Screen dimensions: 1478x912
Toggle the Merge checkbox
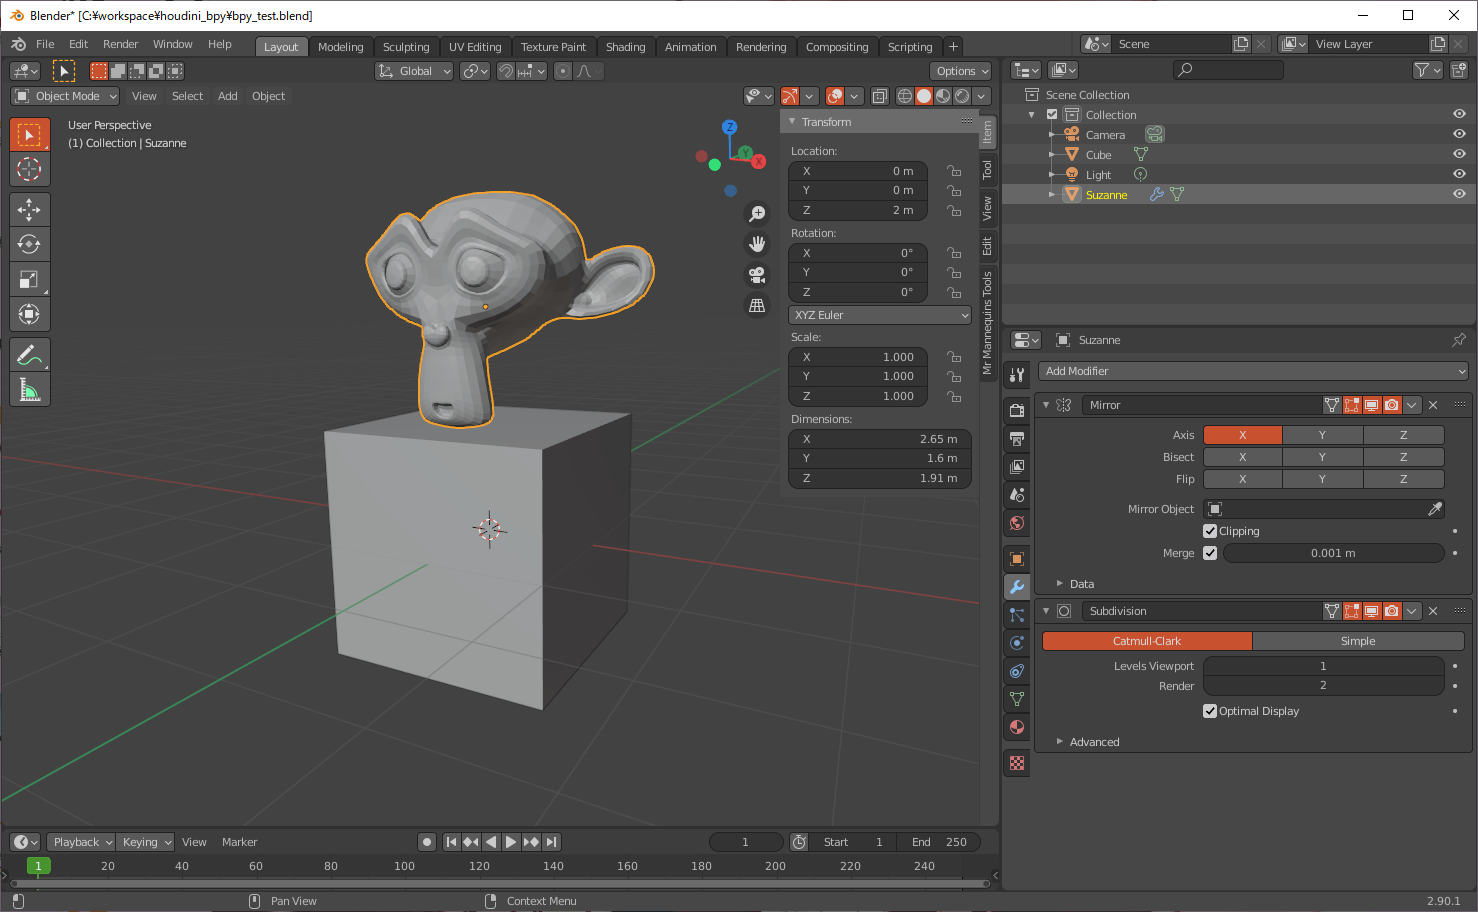[1210, 553]
